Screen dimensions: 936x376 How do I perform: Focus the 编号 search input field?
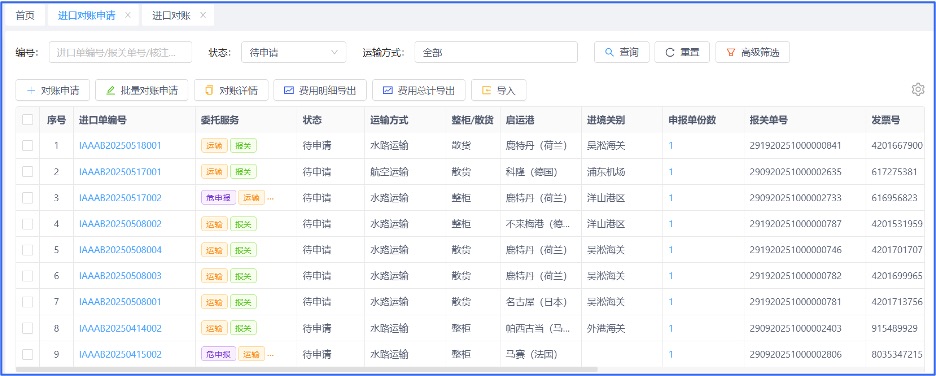(120, 52)
